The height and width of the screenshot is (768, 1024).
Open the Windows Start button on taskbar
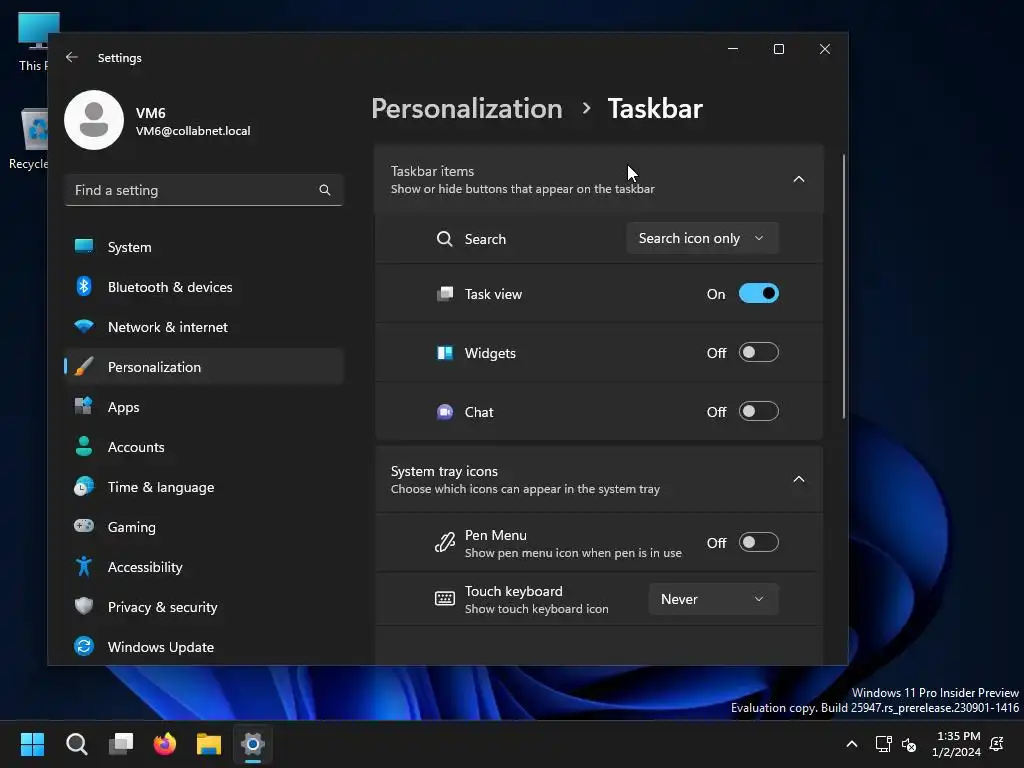(x=32, y=744)
